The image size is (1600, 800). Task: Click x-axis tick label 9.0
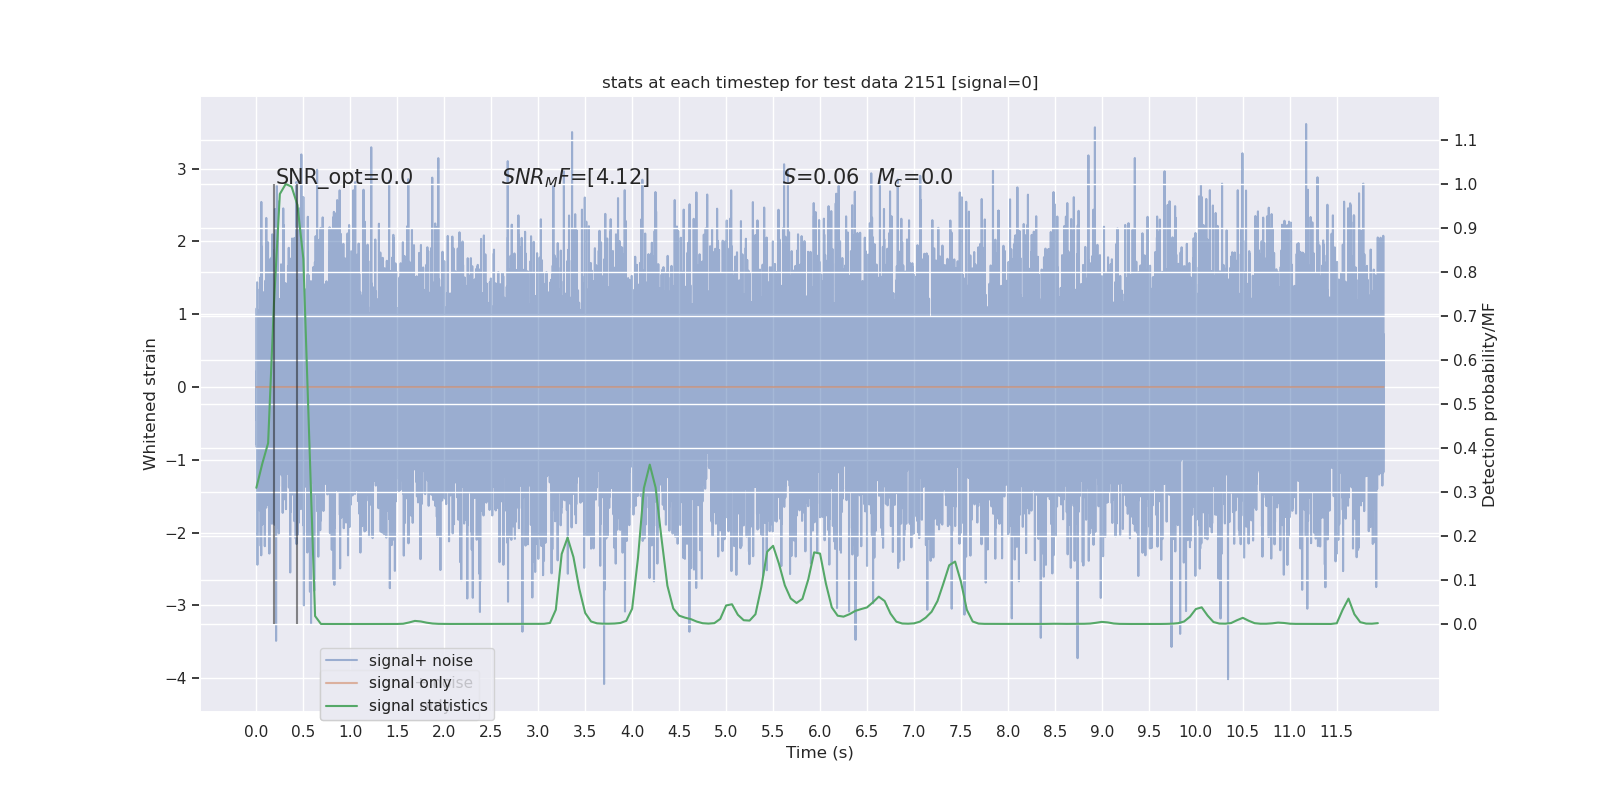click(1102, 732)
